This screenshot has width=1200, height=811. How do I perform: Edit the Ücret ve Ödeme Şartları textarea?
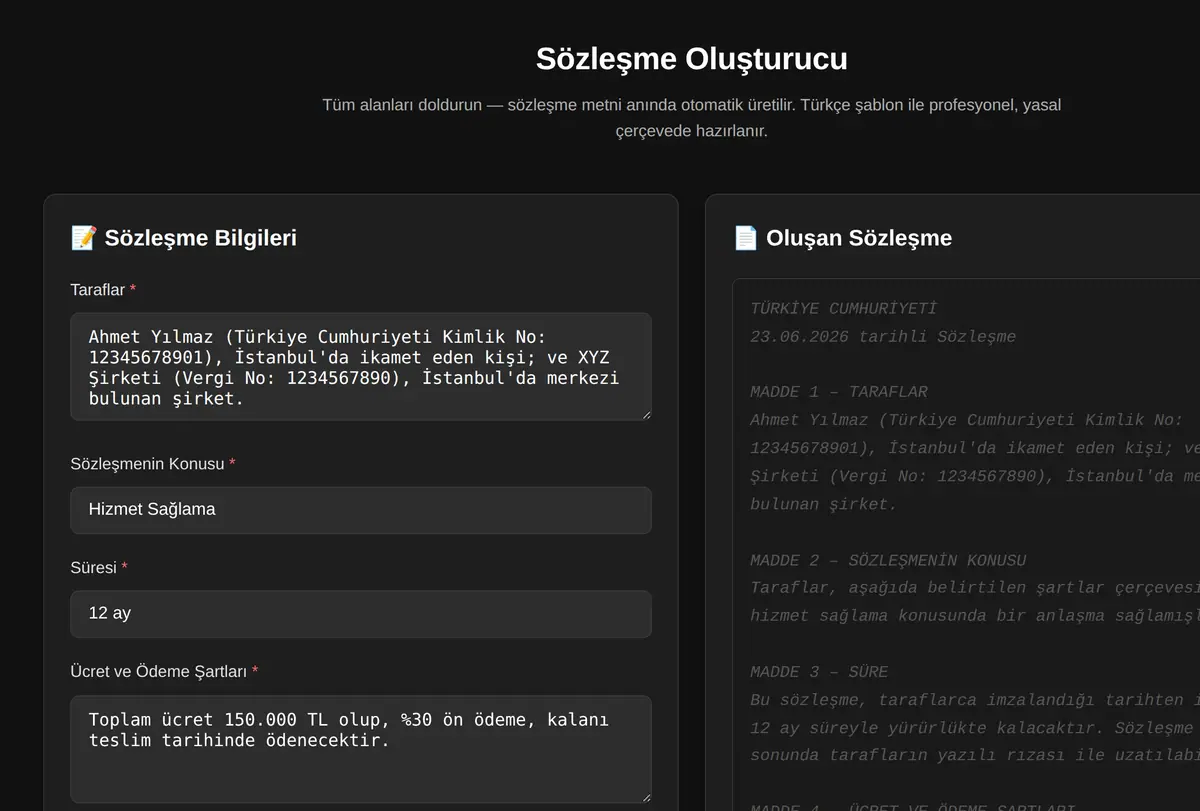pos(361,750)
